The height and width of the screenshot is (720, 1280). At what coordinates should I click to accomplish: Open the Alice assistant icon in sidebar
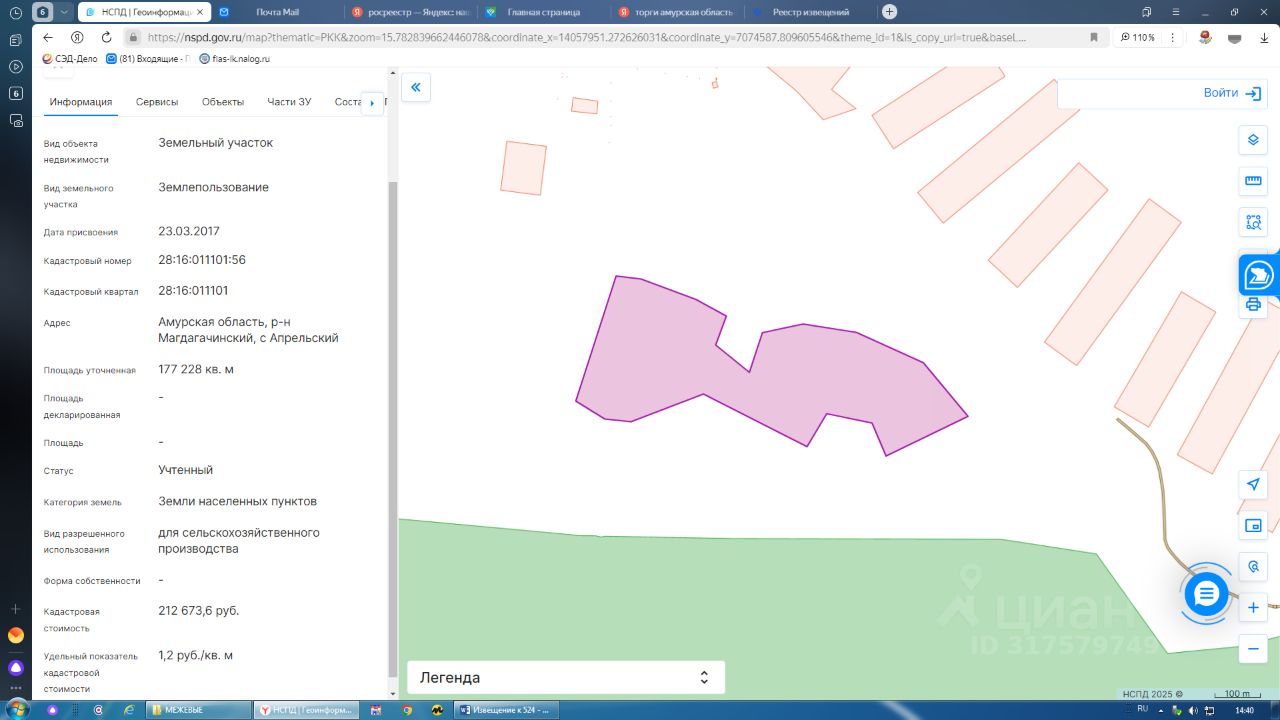pyautogui.click(x=15, y=668)
